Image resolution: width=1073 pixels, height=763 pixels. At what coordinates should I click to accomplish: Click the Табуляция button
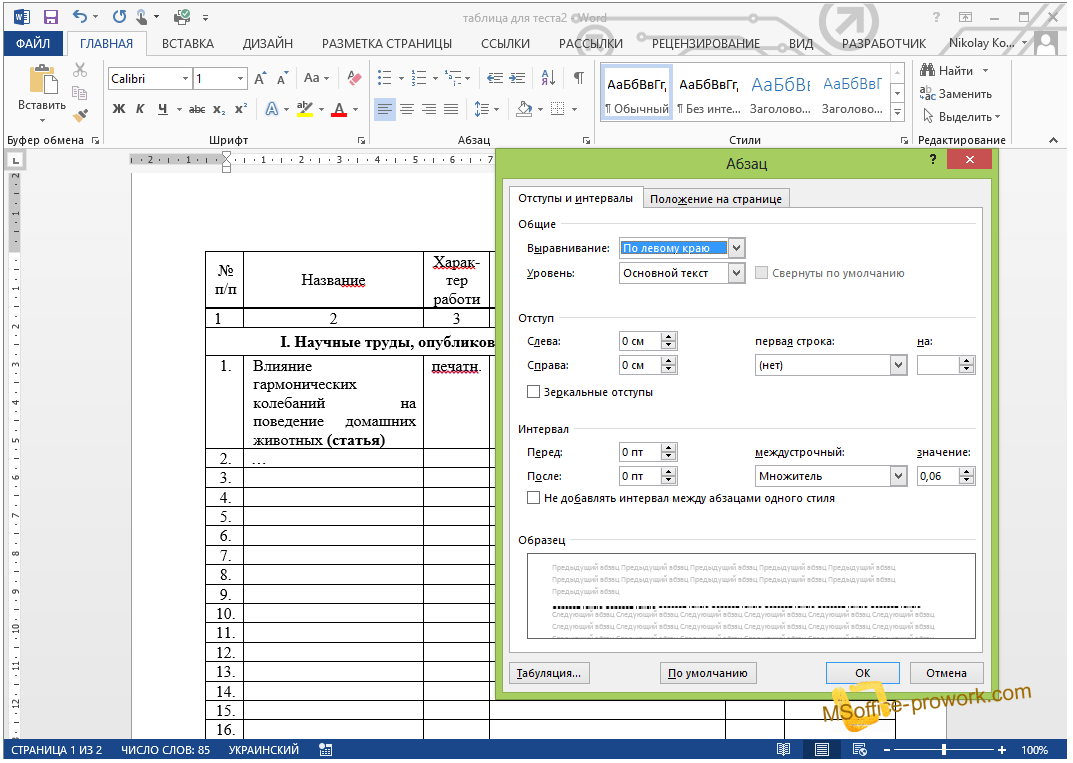548,673
